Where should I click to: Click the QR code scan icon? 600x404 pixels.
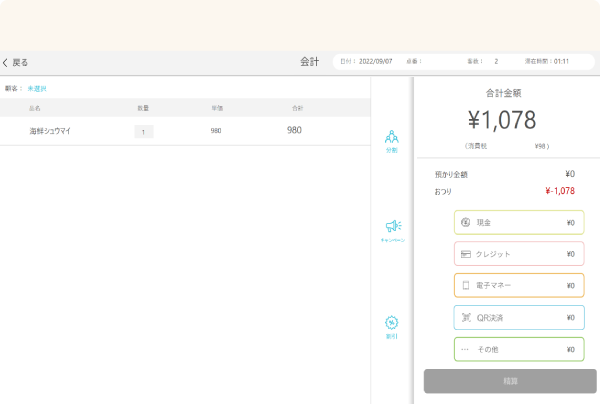coord(466,318)
